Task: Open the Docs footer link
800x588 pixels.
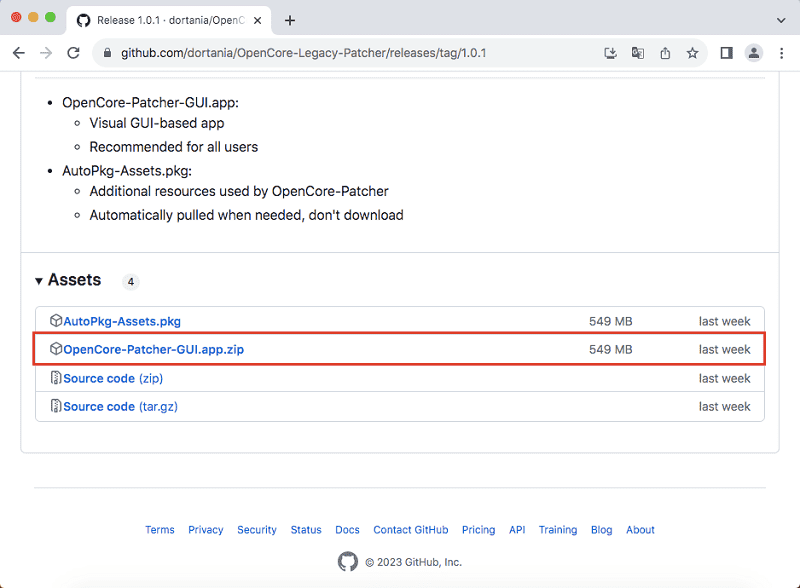Action: (x=347, y=530)
